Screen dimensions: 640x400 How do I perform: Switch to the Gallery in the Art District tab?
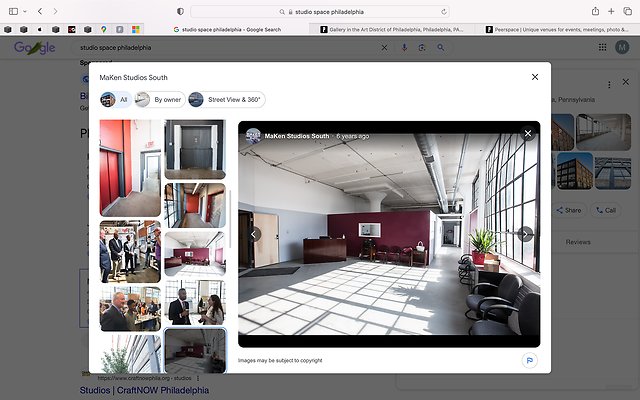click(x=392, y=30)
